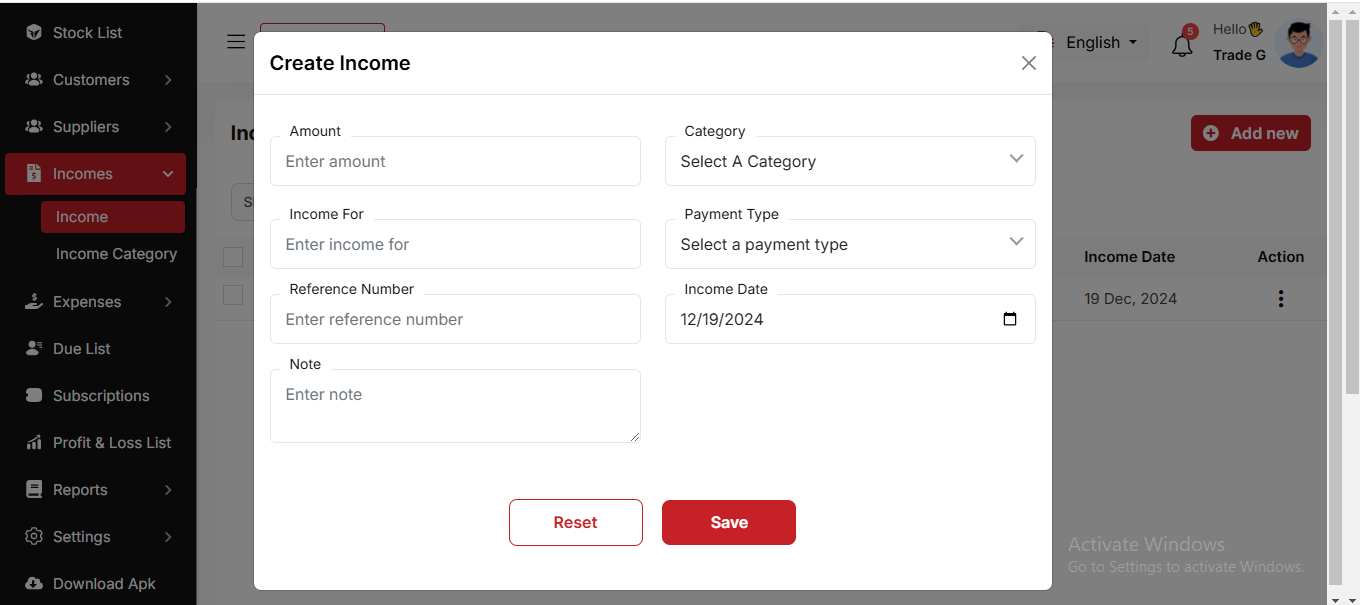Click the notification bell icon

(1182, 45)
